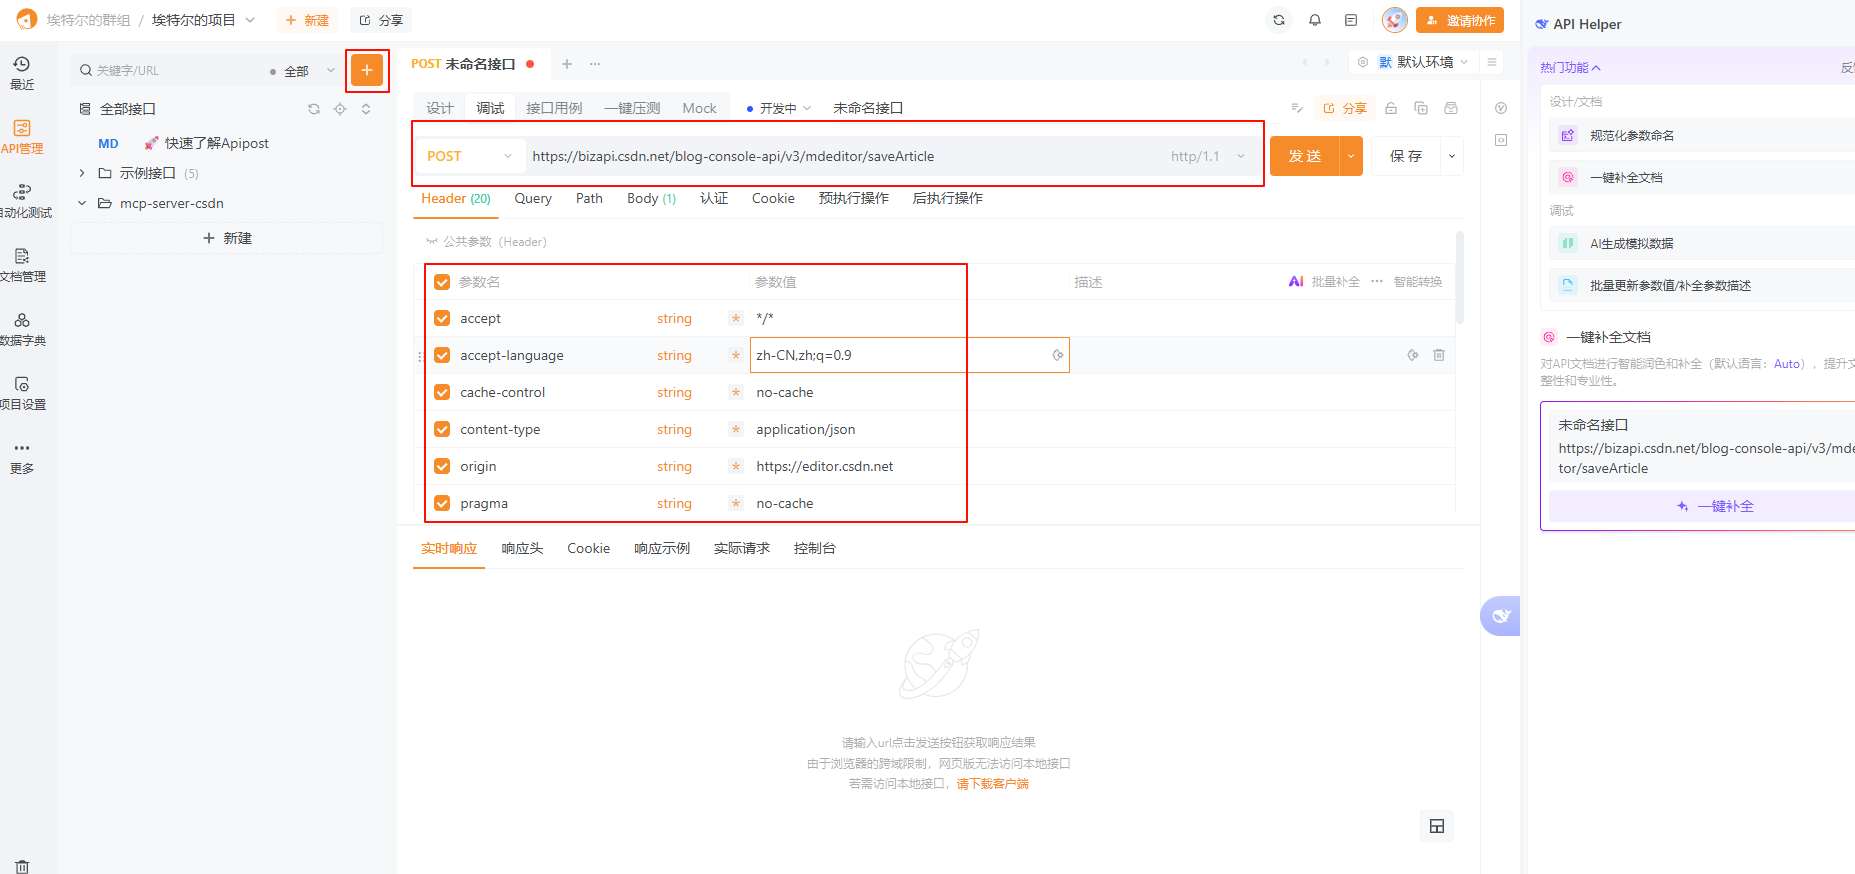
Task: Open the Body (1) parameter tab
Action: pos(651,198)
